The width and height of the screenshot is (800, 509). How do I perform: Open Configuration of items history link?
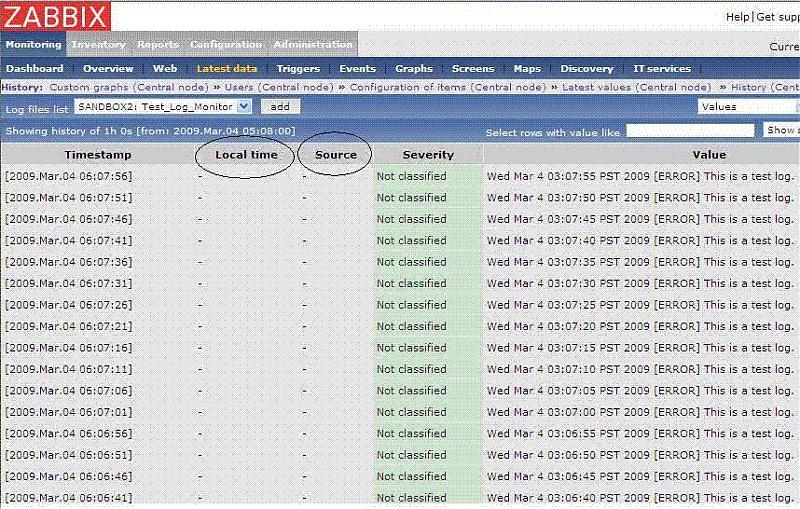pyautogui.click(x=447, y=87)
